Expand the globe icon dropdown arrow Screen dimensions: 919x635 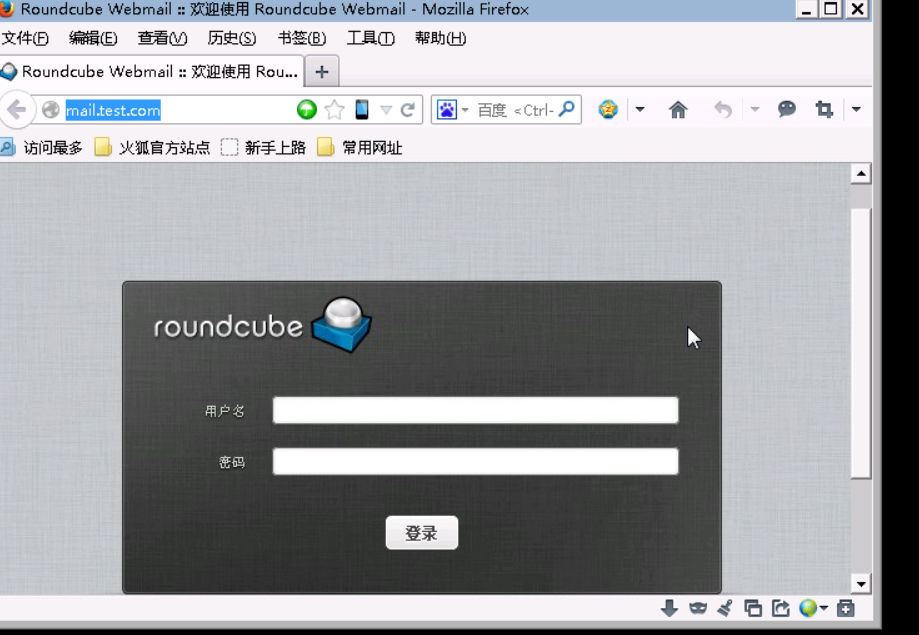pos(824,609)
